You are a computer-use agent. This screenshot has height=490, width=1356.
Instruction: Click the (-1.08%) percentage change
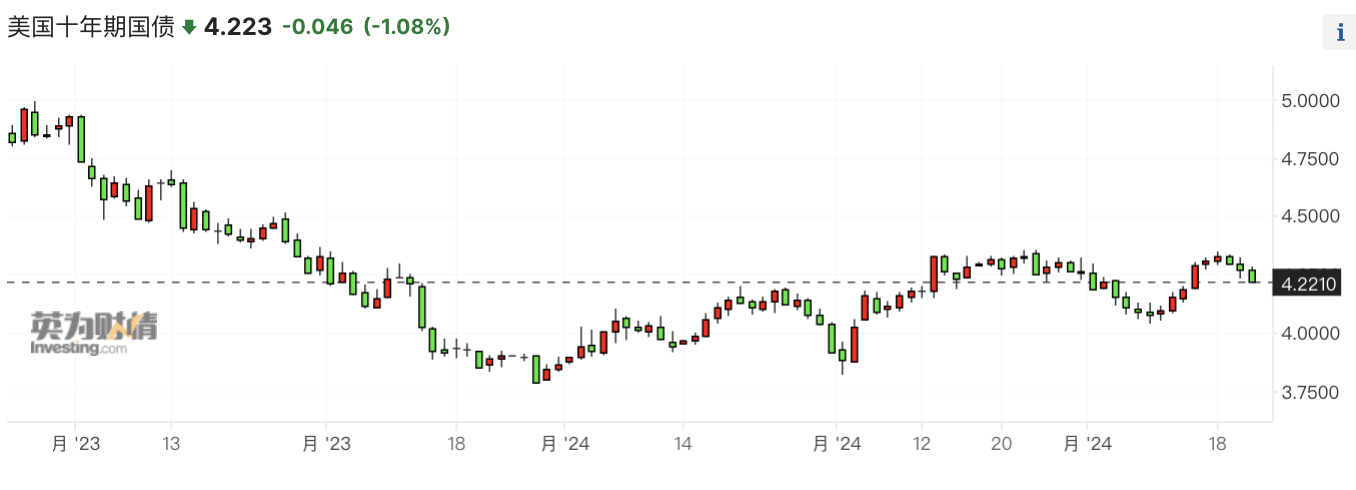tap(406, 28)
